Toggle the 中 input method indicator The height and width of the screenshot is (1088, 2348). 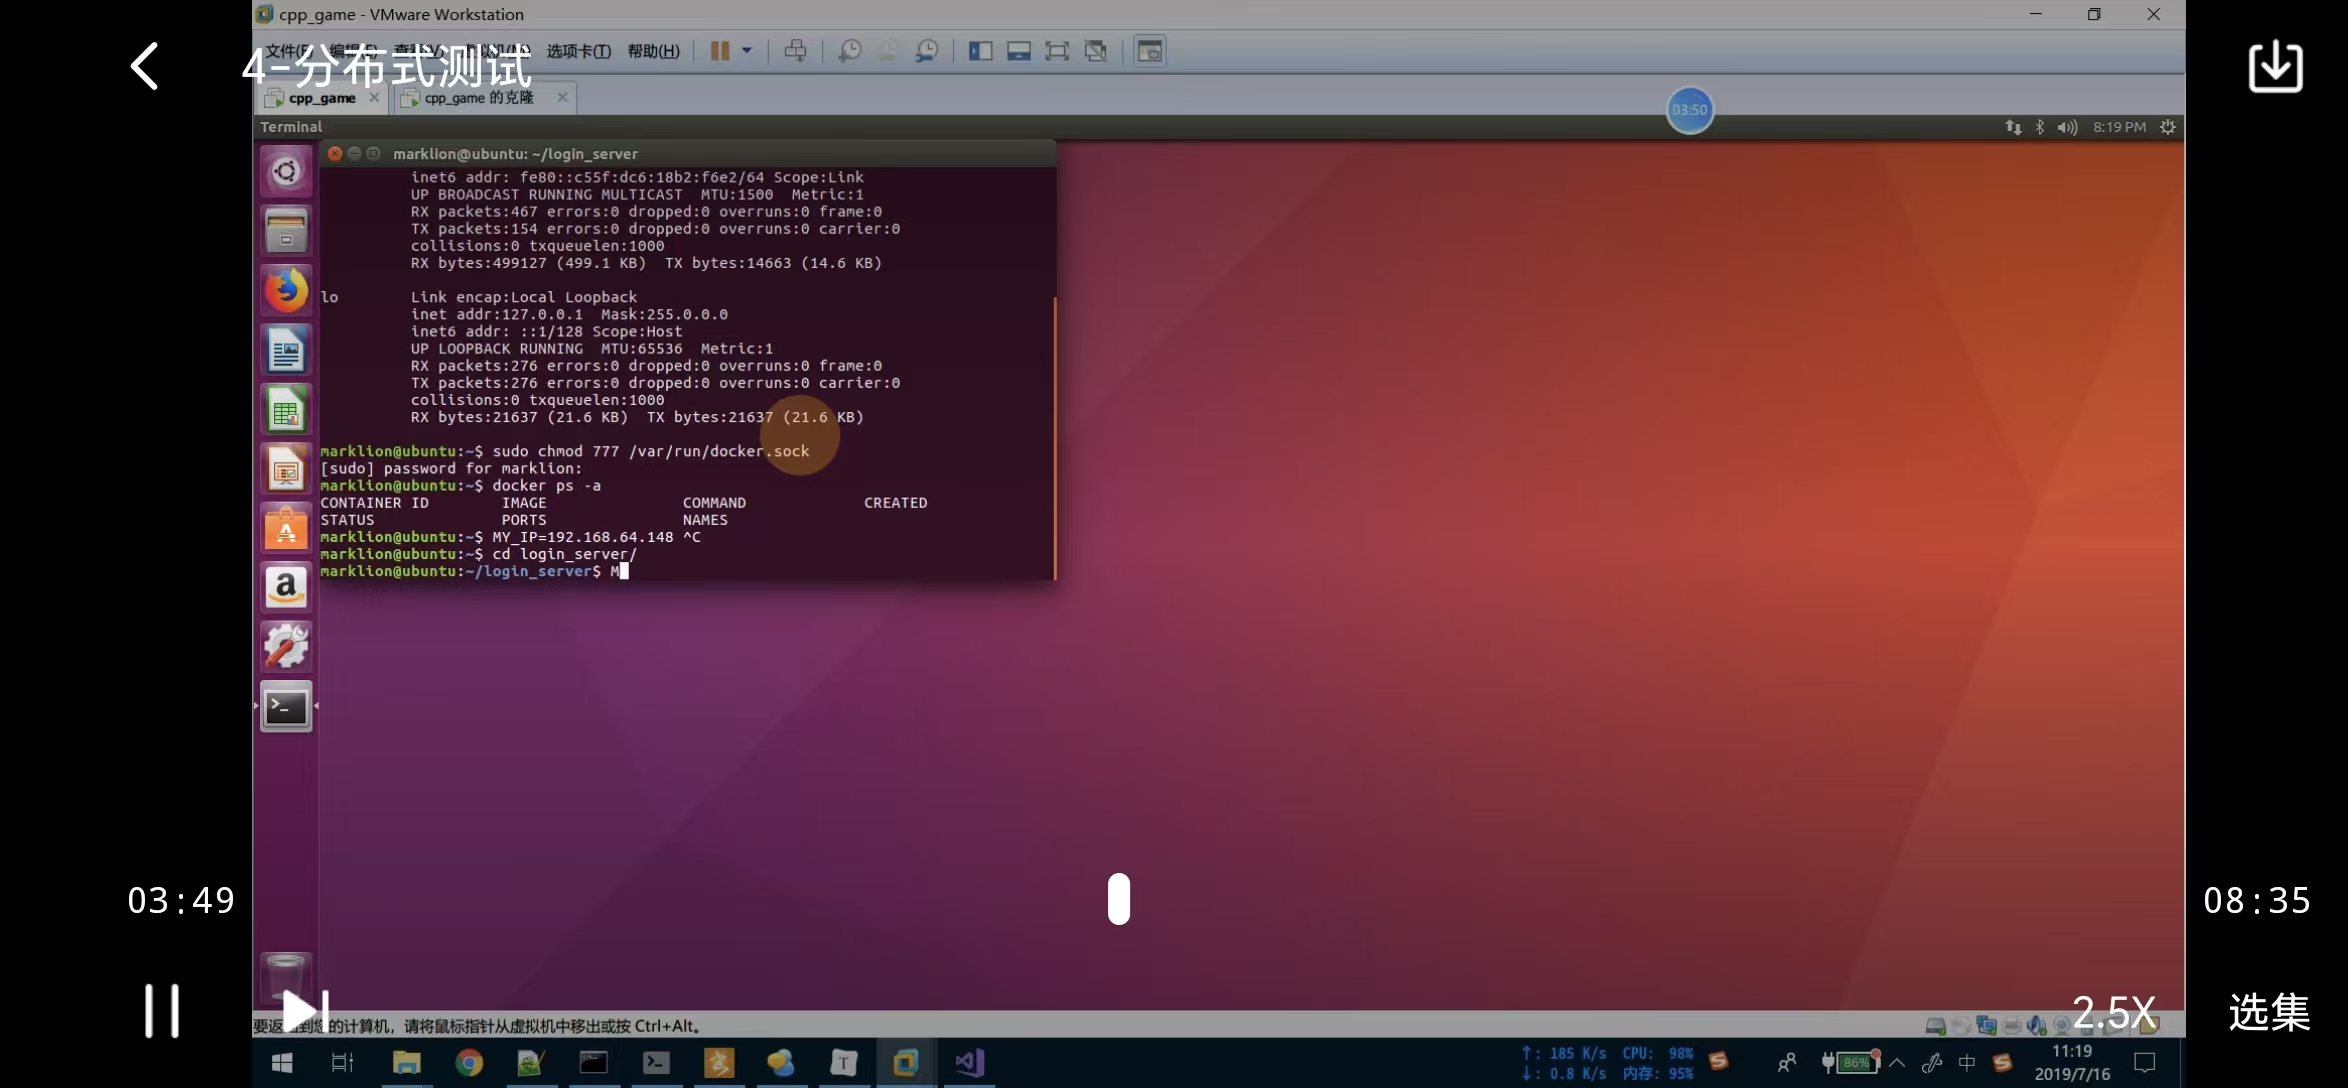pos(1967,1063)
